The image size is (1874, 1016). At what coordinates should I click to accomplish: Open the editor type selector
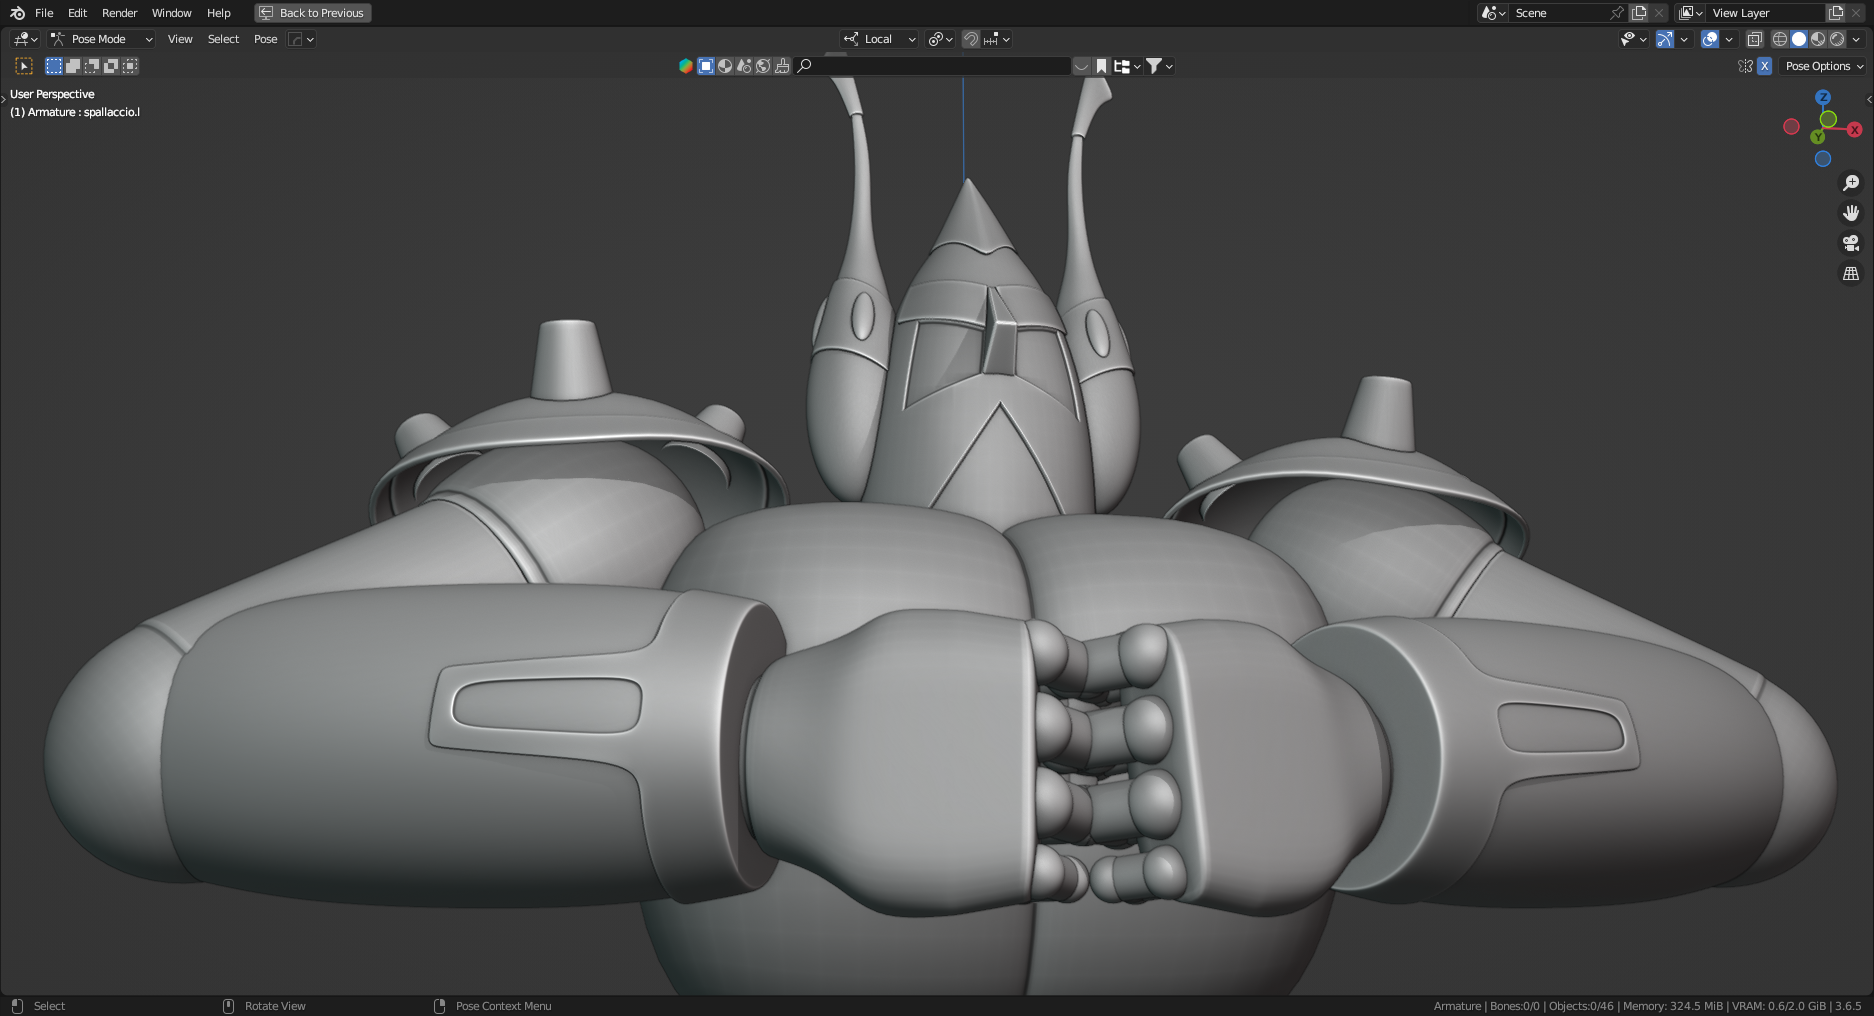click(25, 39)
